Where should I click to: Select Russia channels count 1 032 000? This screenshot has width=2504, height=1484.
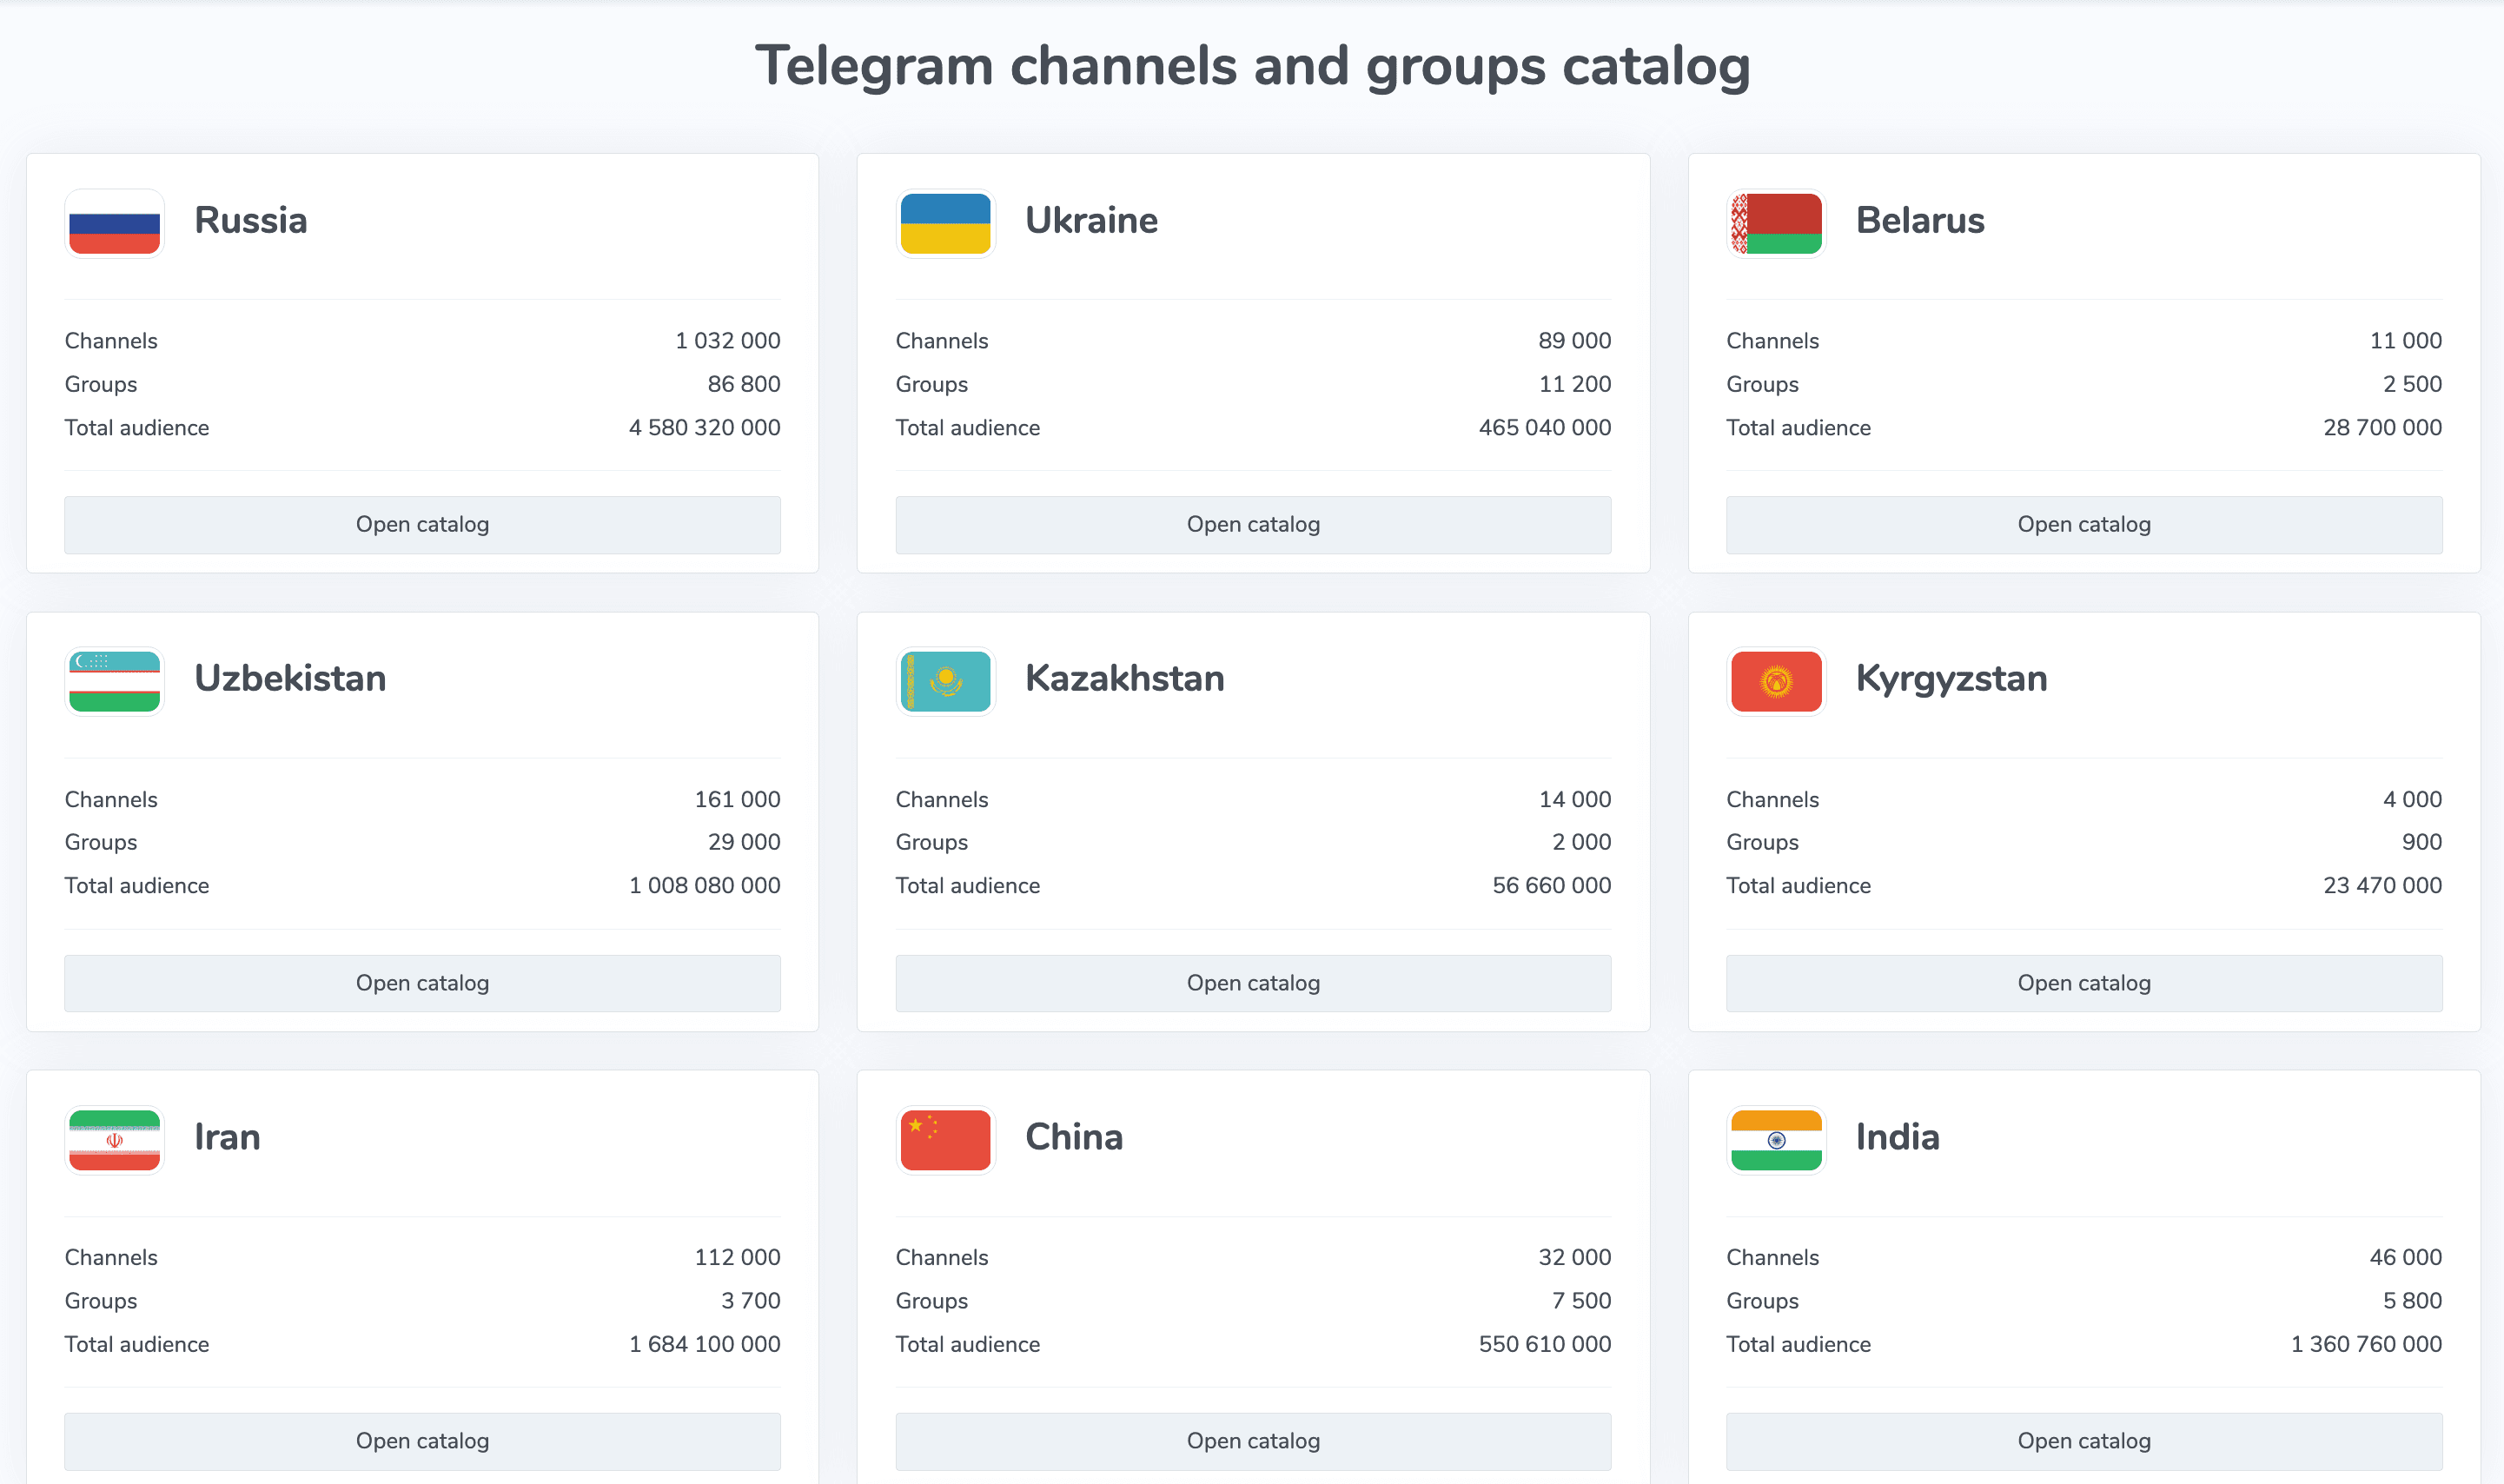[727, 341]
